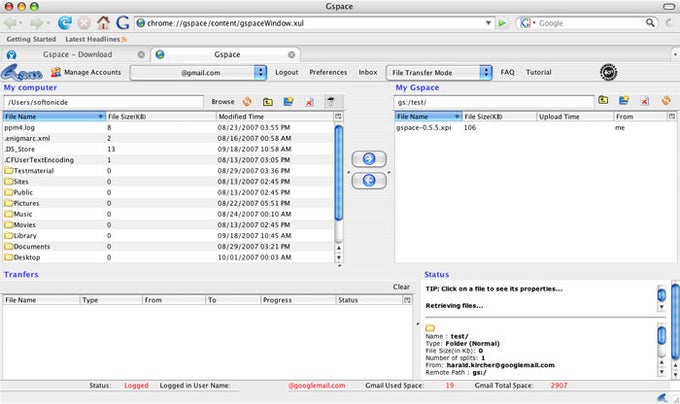Click the pin icon in the My computer toolbar
Viewport: 680px width, 404px height.
click(x=330, y=102)
